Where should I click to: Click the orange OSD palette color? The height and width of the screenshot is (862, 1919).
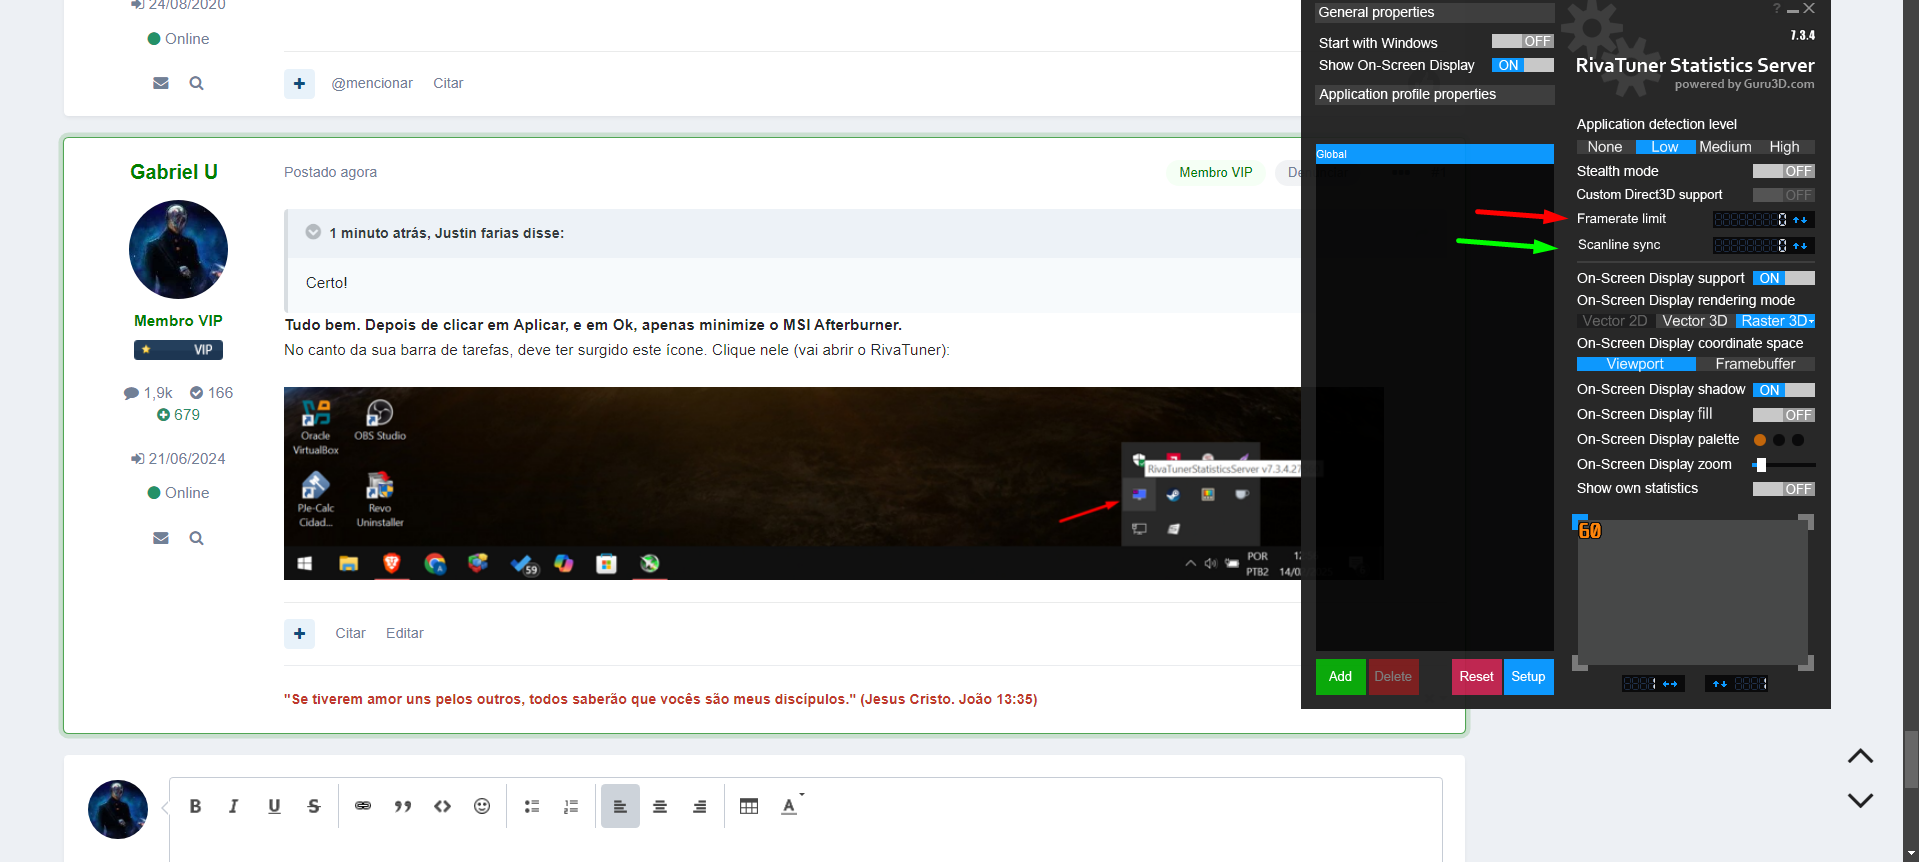point(1760,440)
